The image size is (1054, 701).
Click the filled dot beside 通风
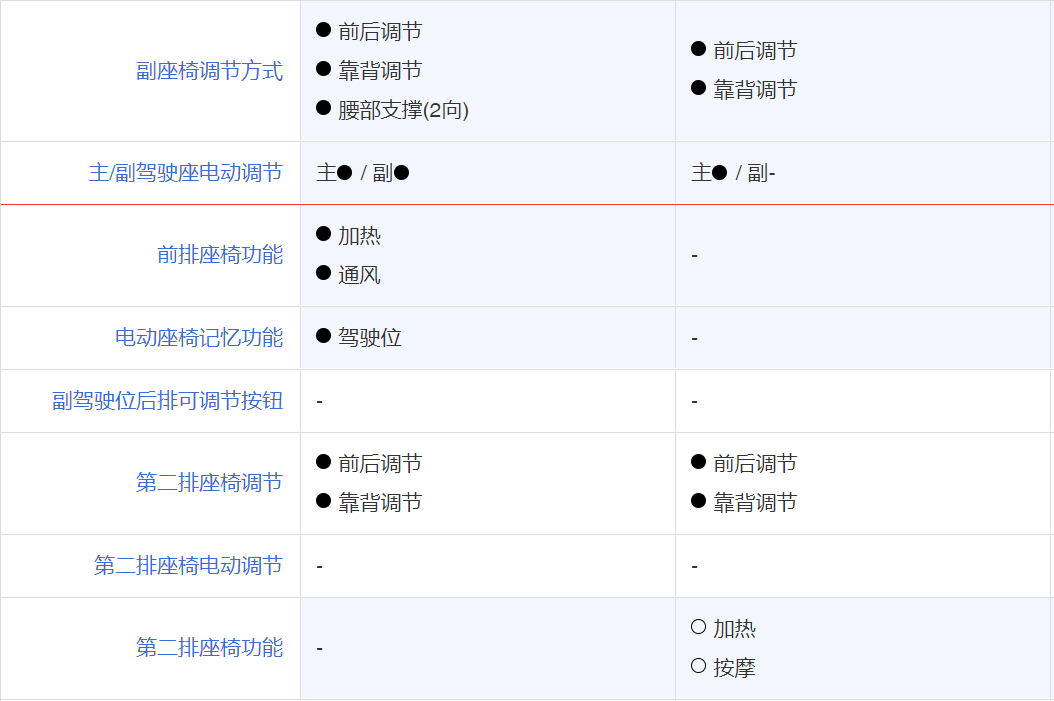[x=323, y=273]
